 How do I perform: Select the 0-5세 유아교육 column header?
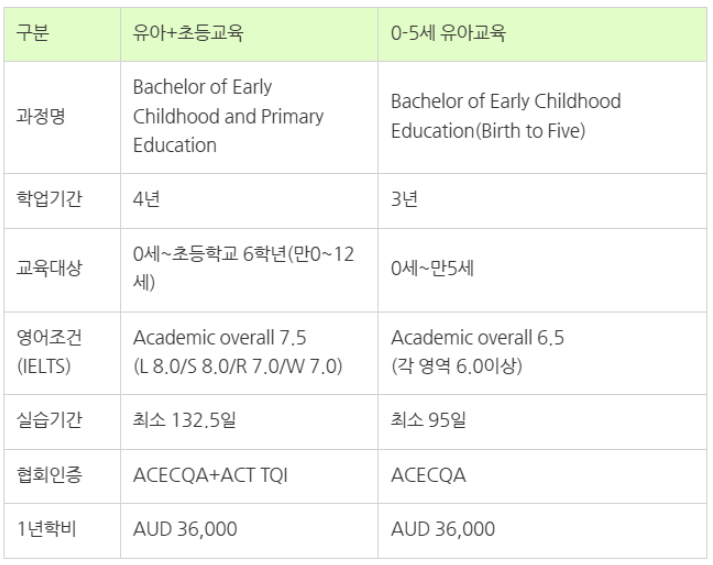click(542, 34)
